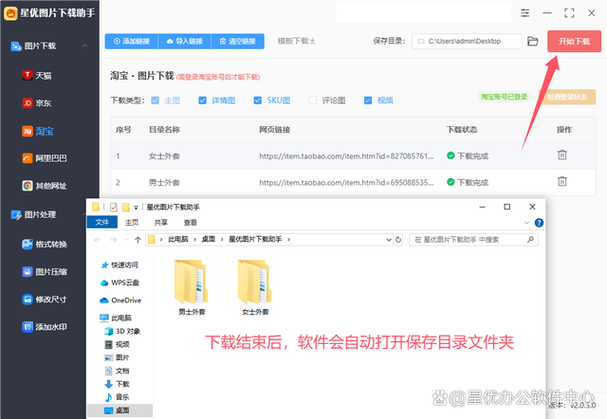The width and height of the screenshot is (607, 419).
Task: Open the 天猫 sidebar item
Action: [37, 75]
